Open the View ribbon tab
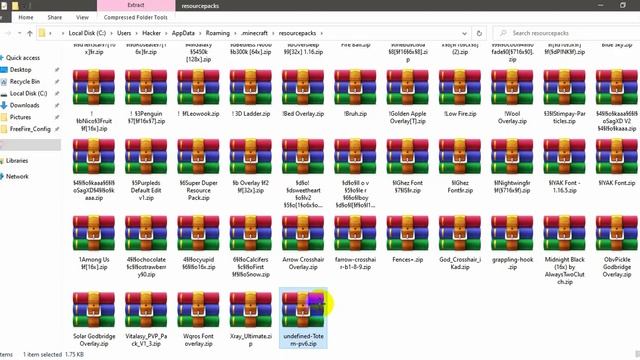The height and width of the screenshot is (360, 640). point(82,17)
